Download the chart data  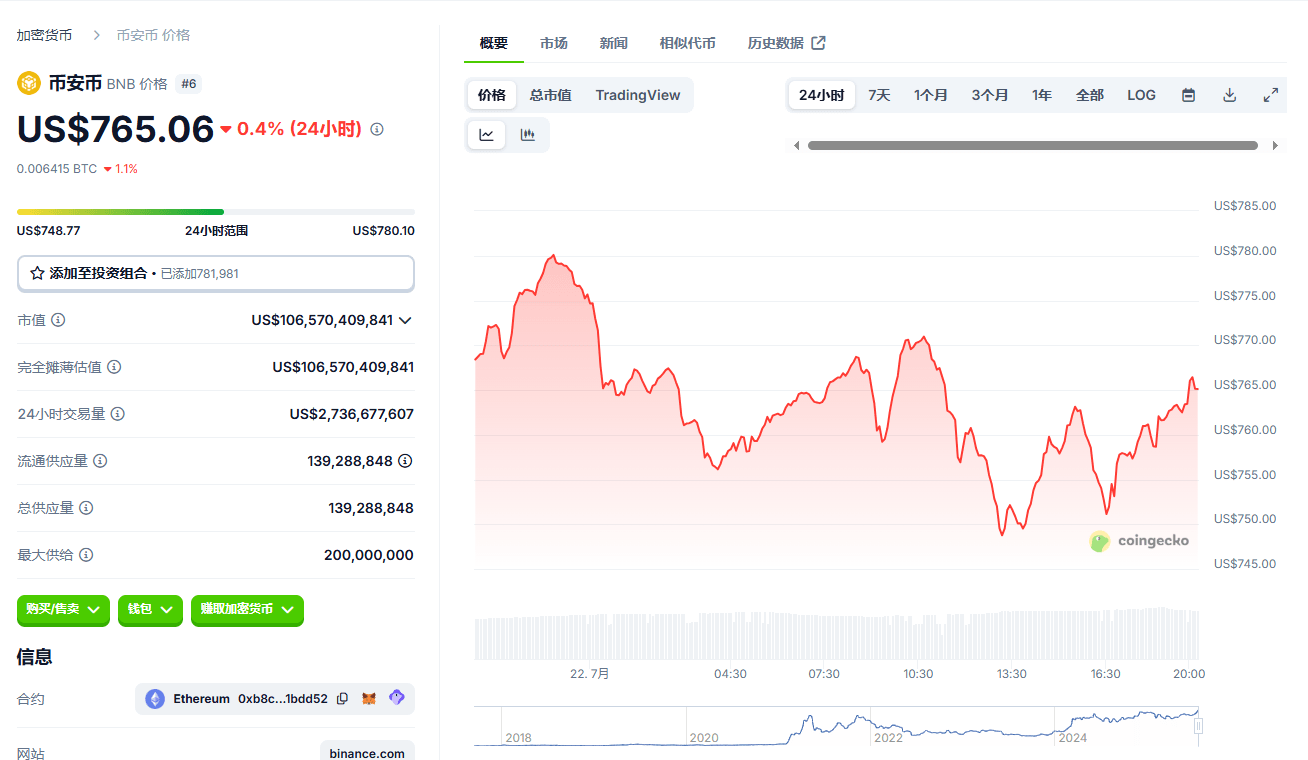pos(1230,95)
